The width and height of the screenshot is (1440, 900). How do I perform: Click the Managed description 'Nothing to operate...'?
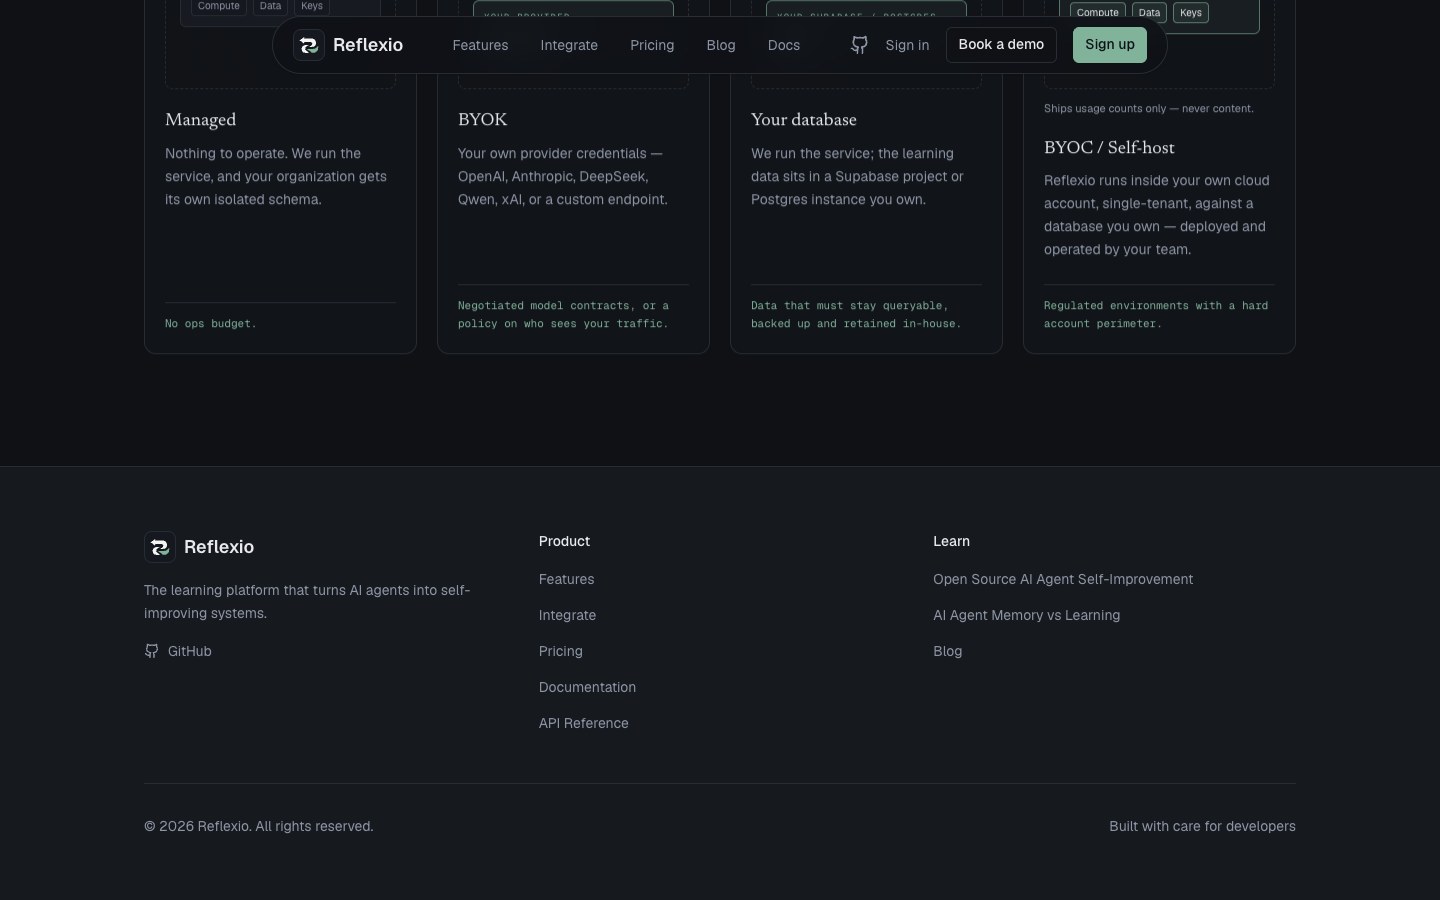[x=276, y=177]
